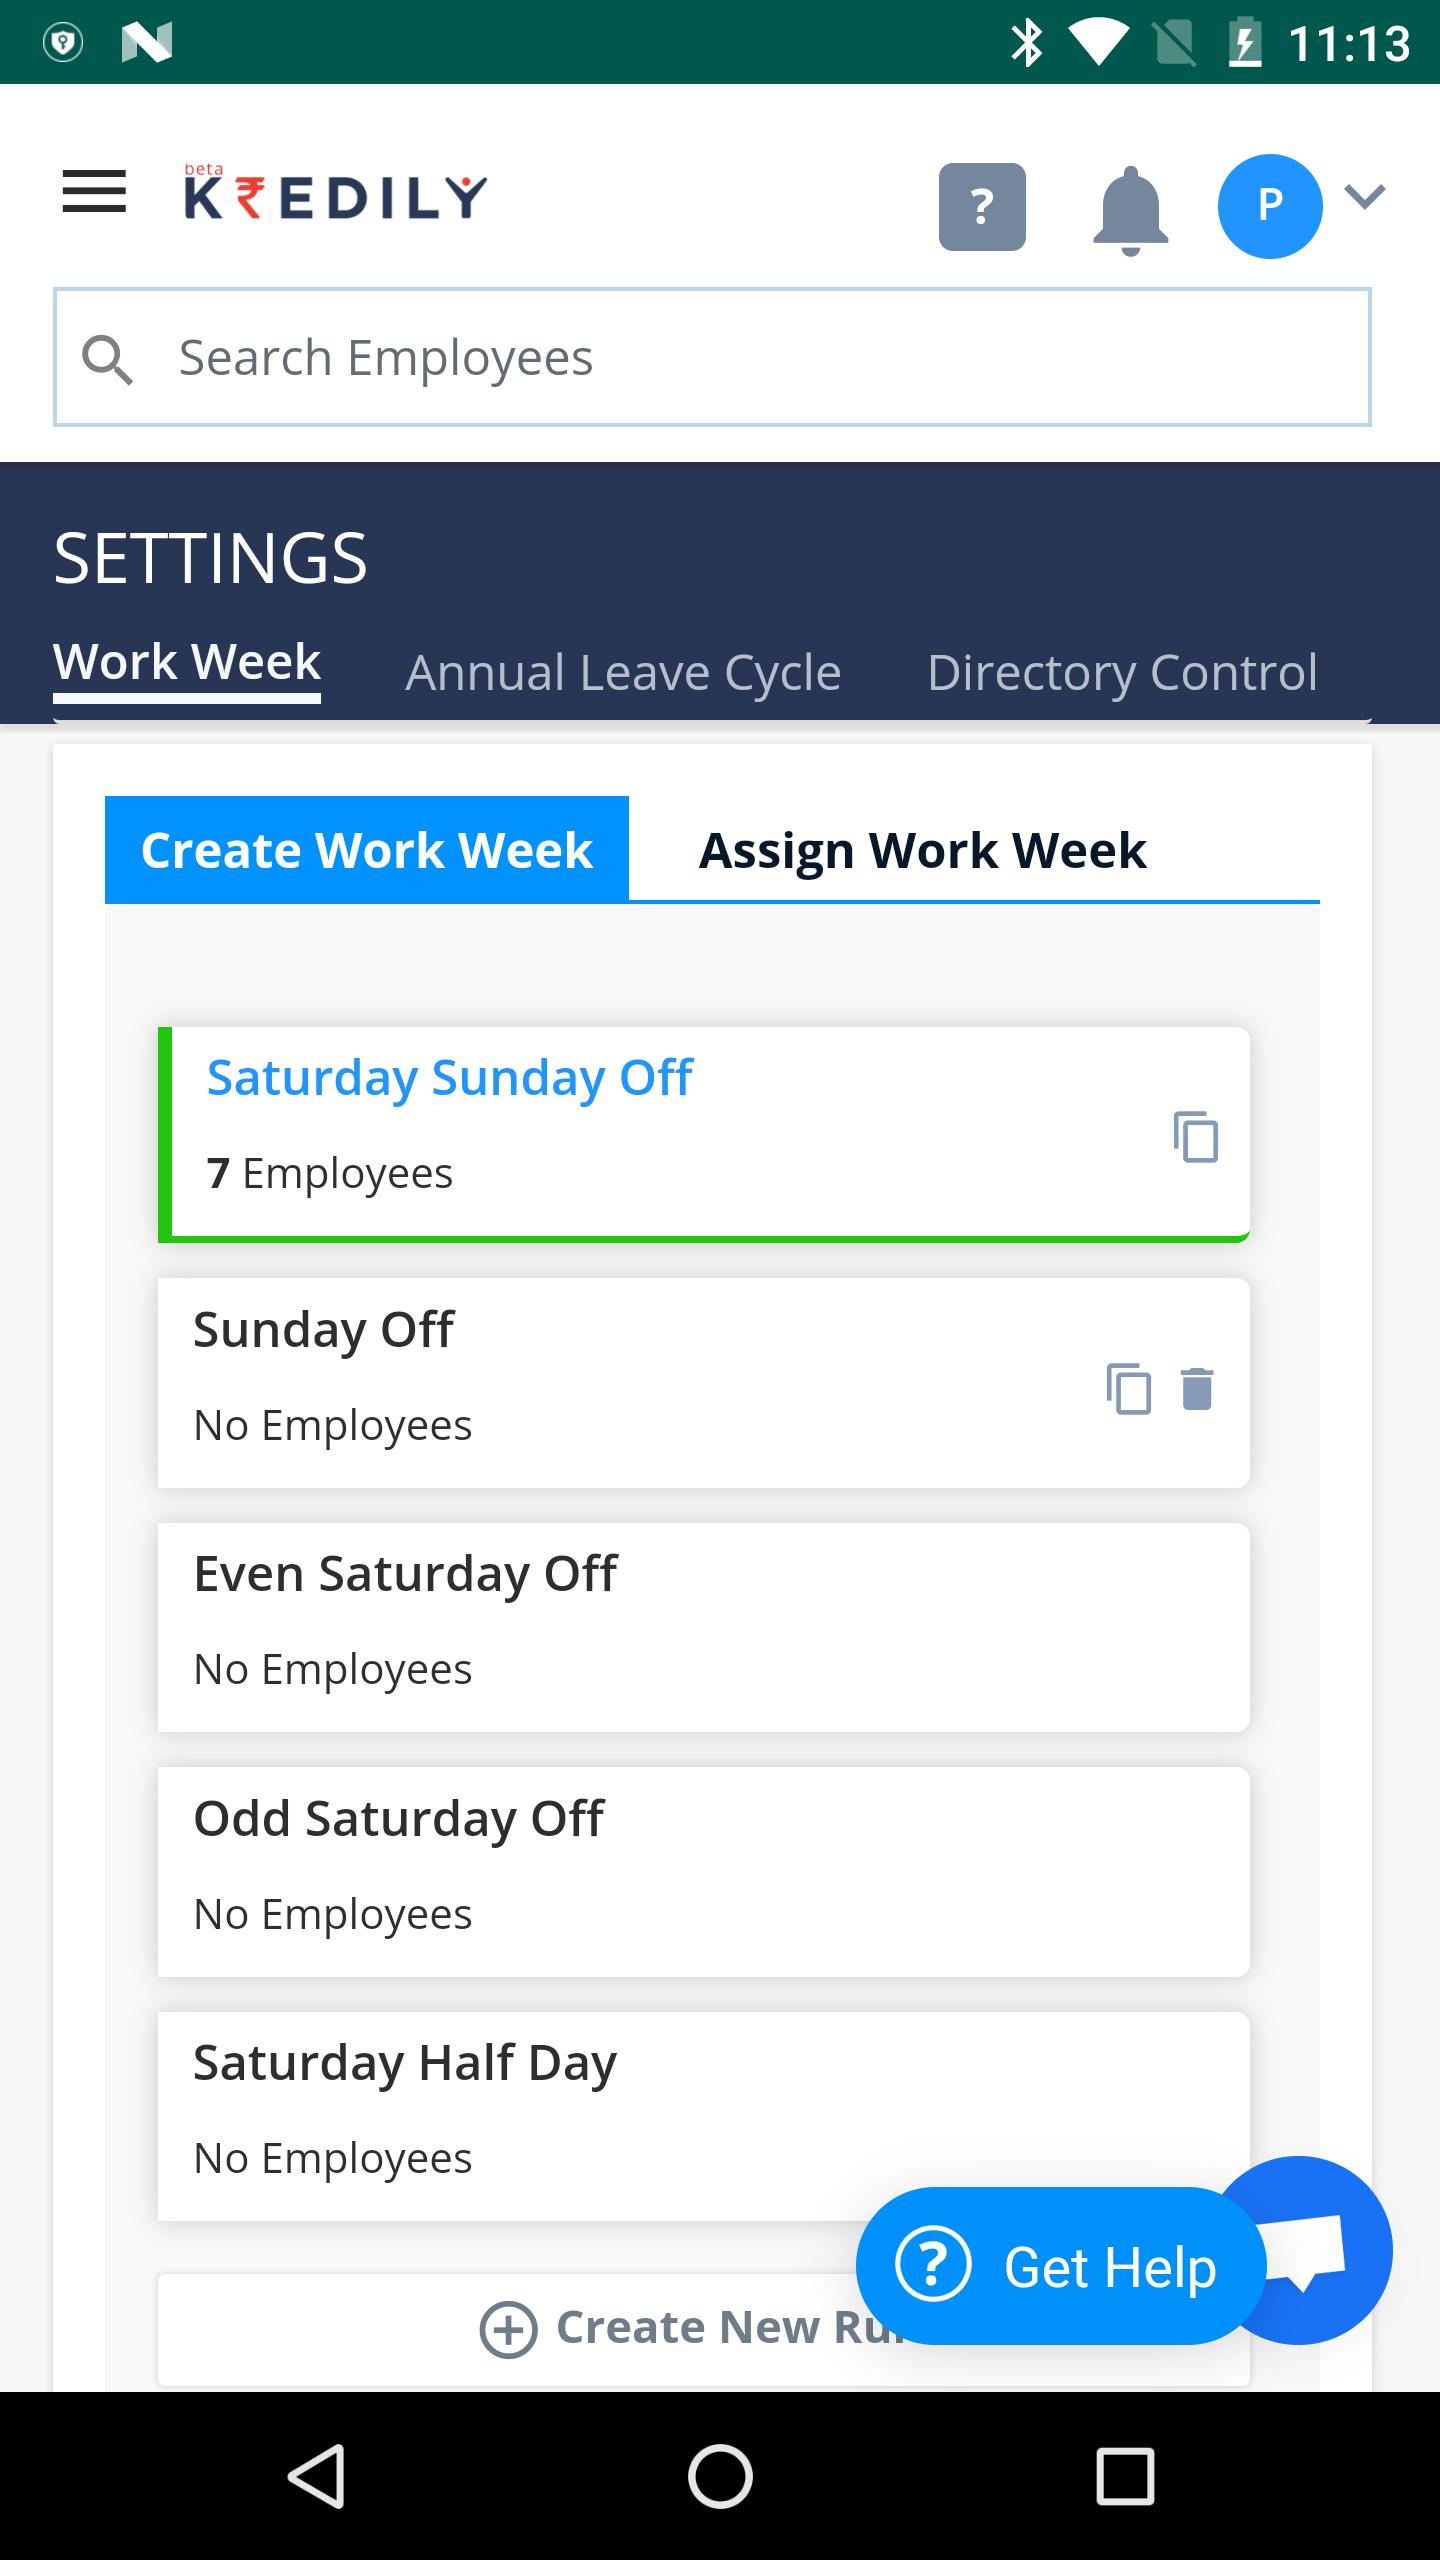Image resolution: width=1440 pixels, height=2560 pixels.
Task: Open the P profile avatar
Action: pyautogui.click(x=1270, y=206)
